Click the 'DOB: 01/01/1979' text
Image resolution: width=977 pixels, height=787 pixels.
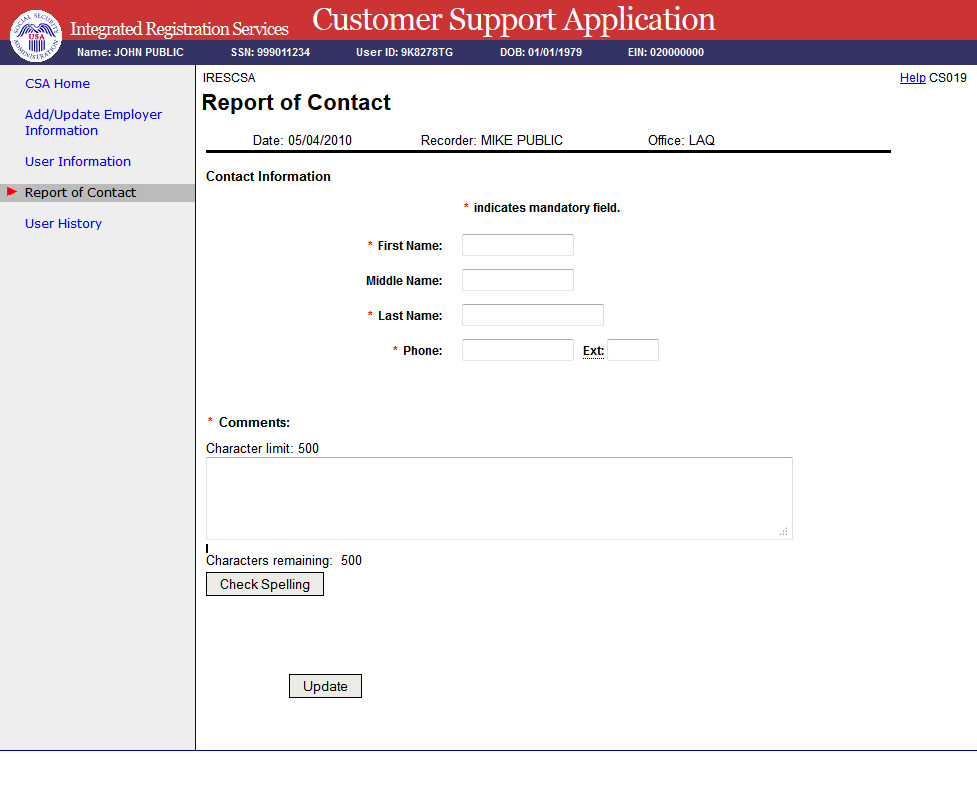[x=541, y=52]
